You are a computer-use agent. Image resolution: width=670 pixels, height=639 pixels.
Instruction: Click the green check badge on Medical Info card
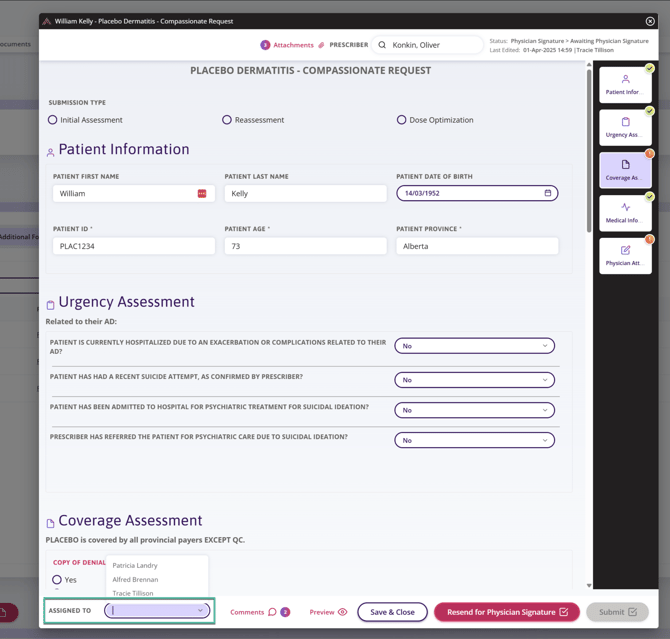coord(649,196)
